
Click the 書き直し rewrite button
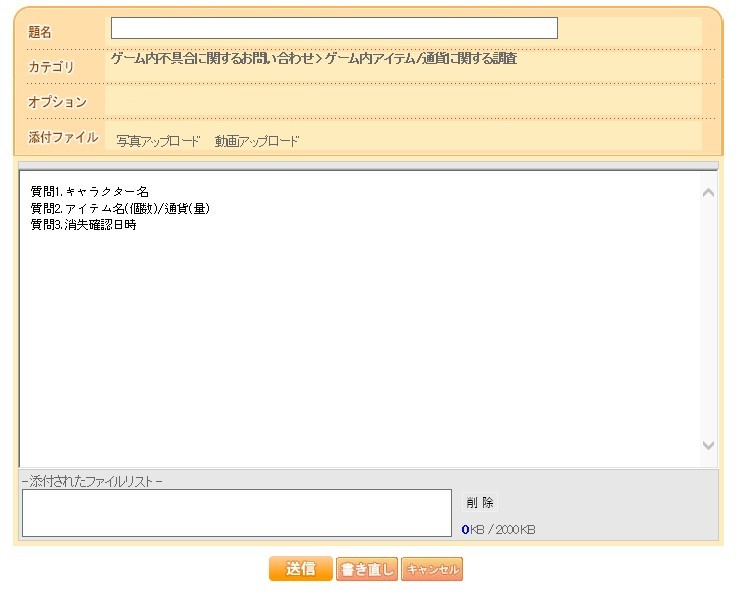pos(367,569)
